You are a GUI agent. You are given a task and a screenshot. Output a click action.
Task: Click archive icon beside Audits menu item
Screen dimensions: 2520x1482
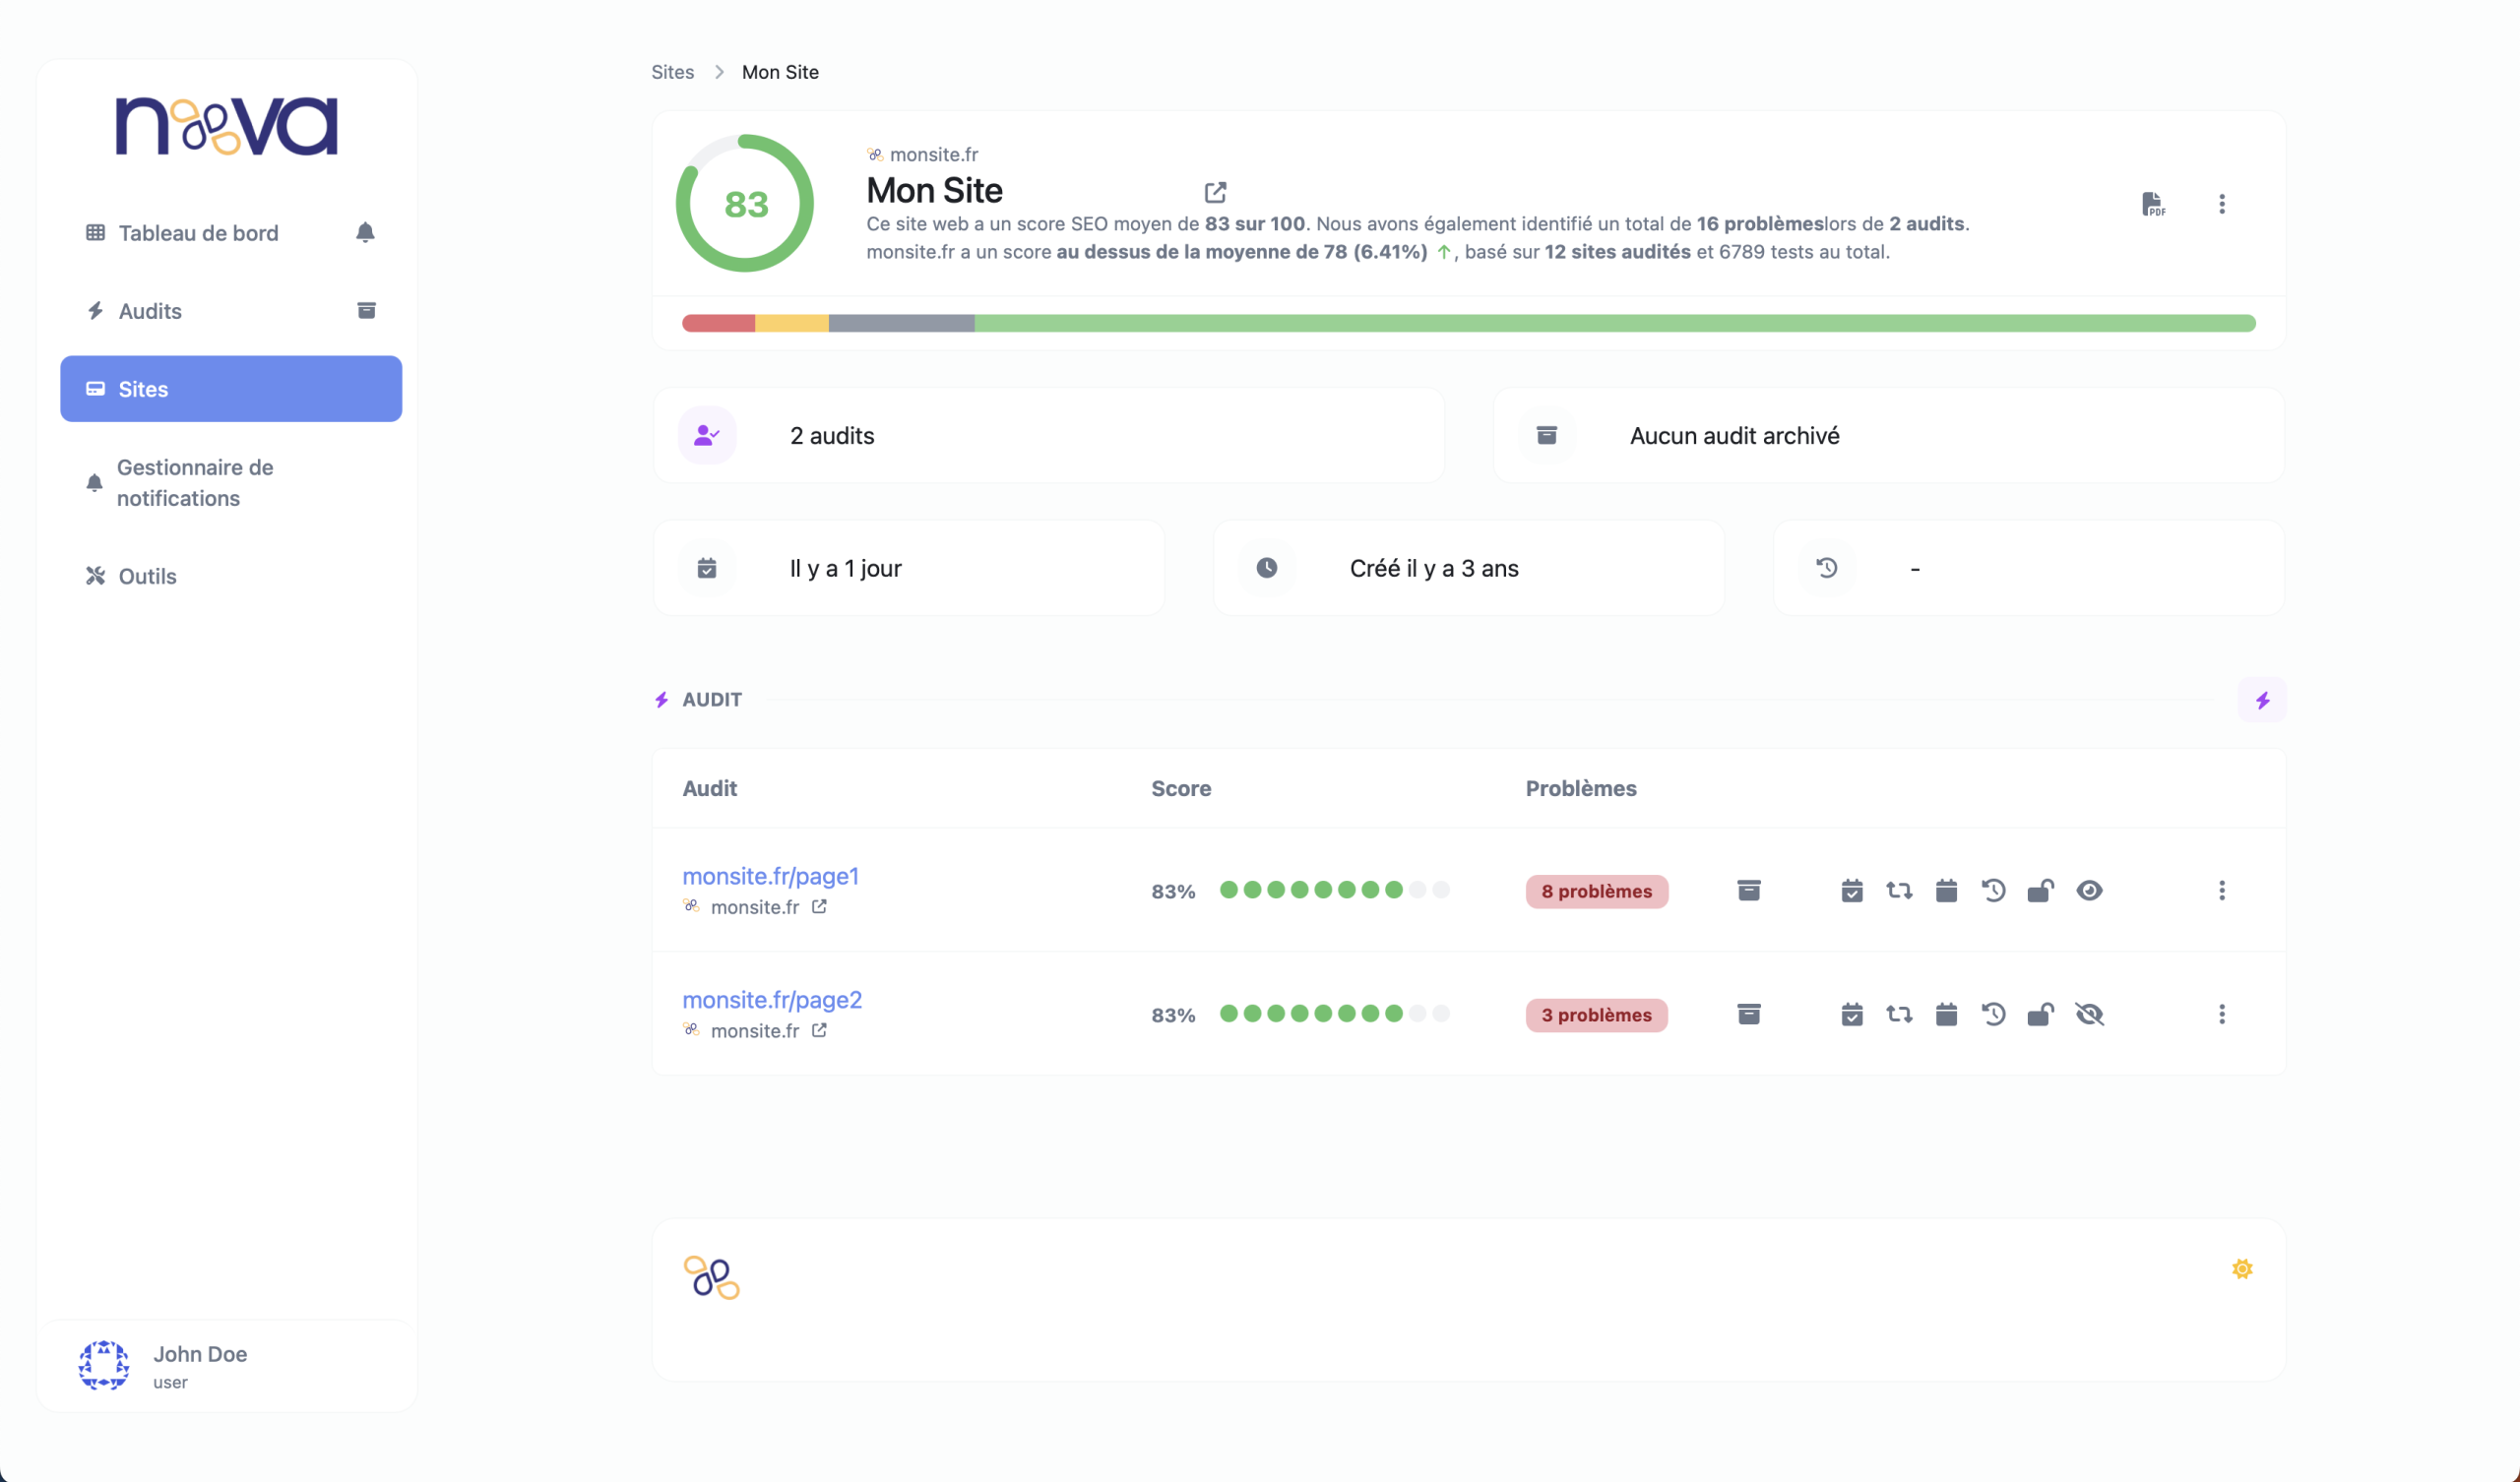coord(366,310)
